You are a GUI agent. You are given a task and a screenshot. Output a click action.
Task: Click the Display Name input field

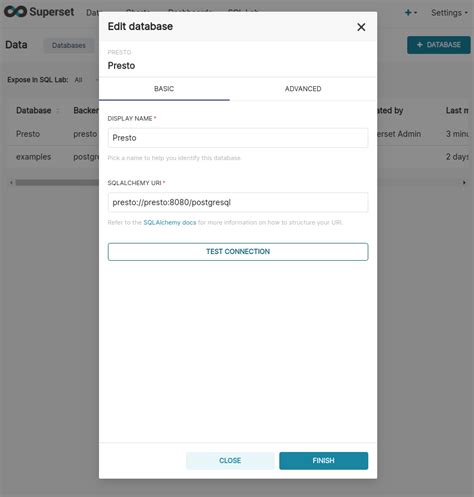[x=238, y=138]
